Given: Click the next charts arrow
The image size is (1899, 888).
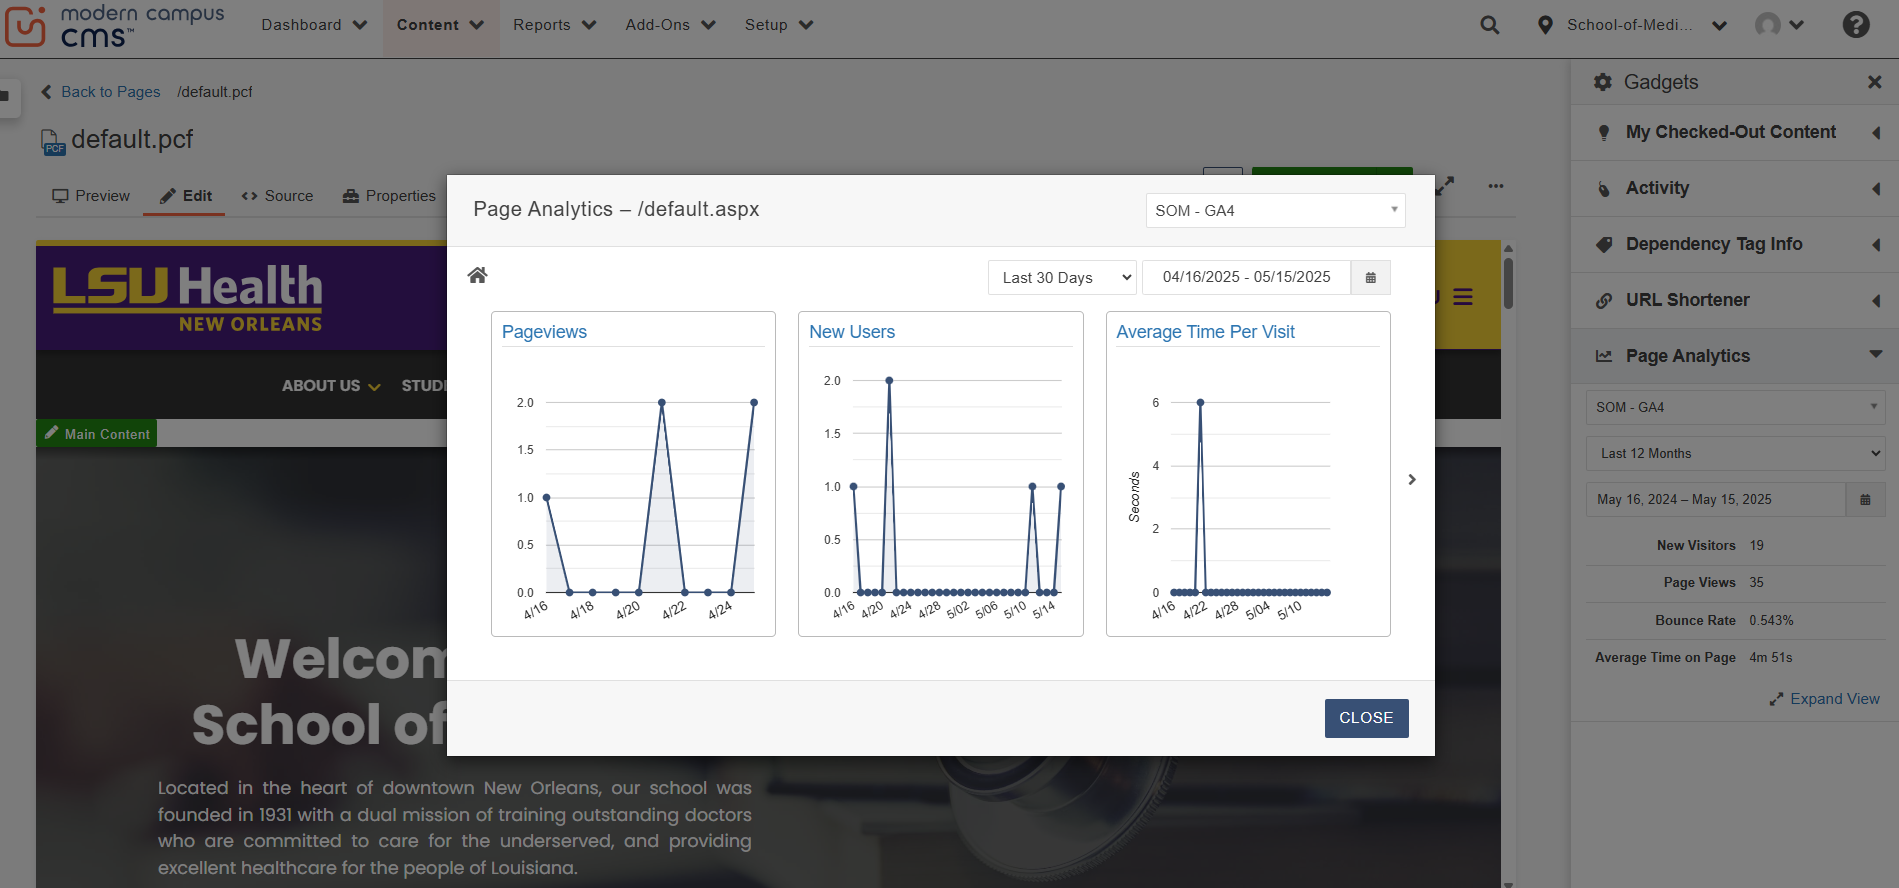Looking at the screenshot, I should (x=1411, y=480).
